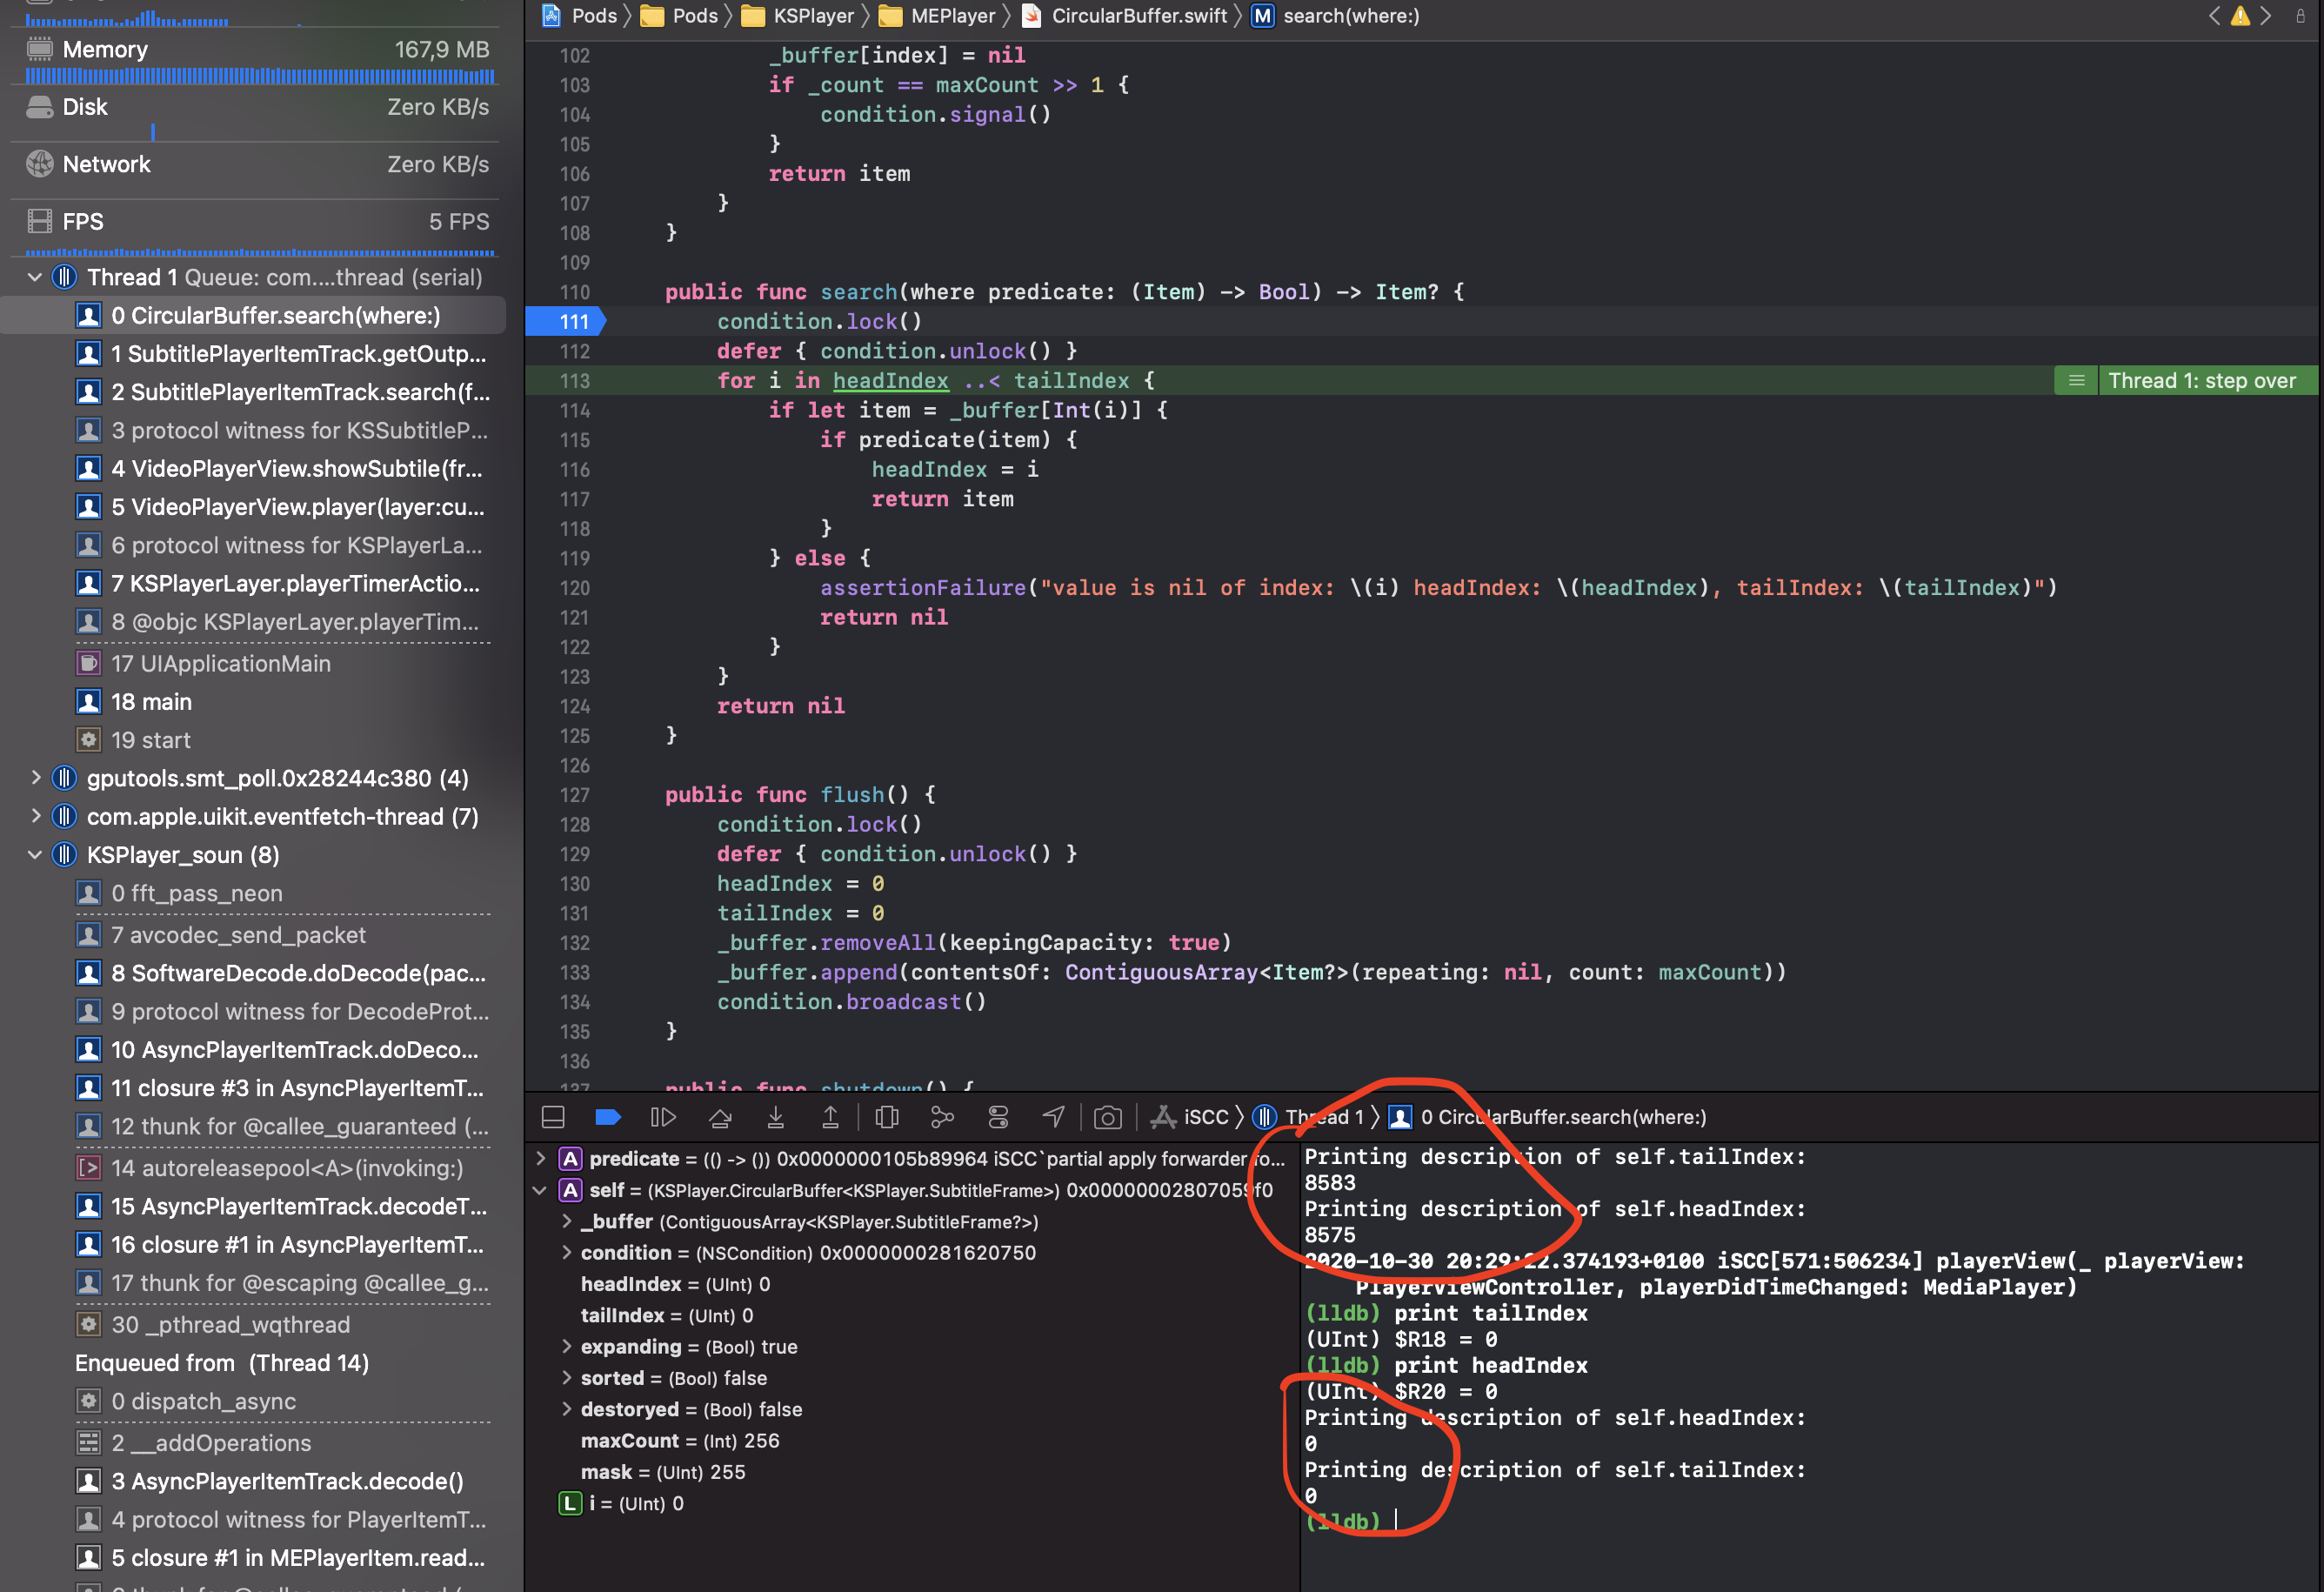
Task: Take a screenshot with the camera icon
Action: pos(1108,1117)
